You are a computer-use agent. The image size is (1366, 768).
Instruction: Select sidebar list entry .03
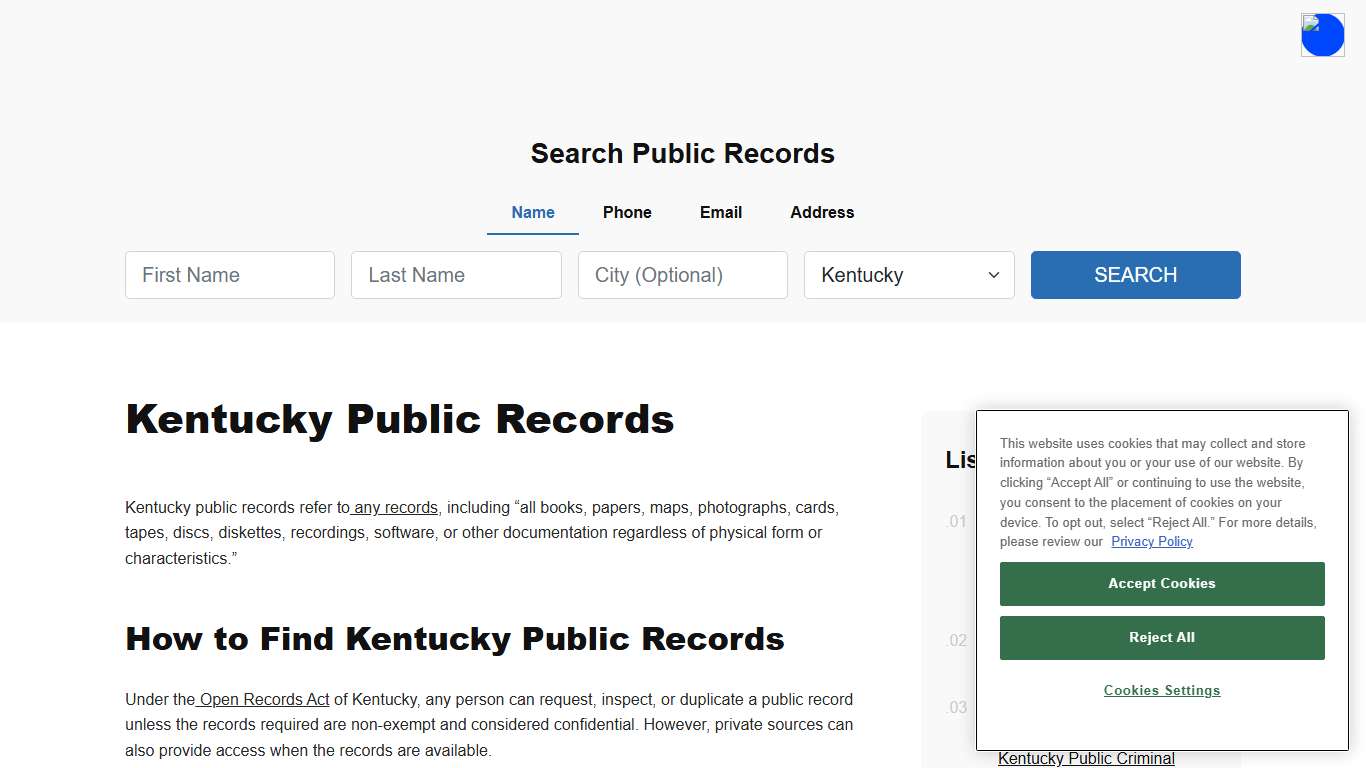click(x=956, y=707)
